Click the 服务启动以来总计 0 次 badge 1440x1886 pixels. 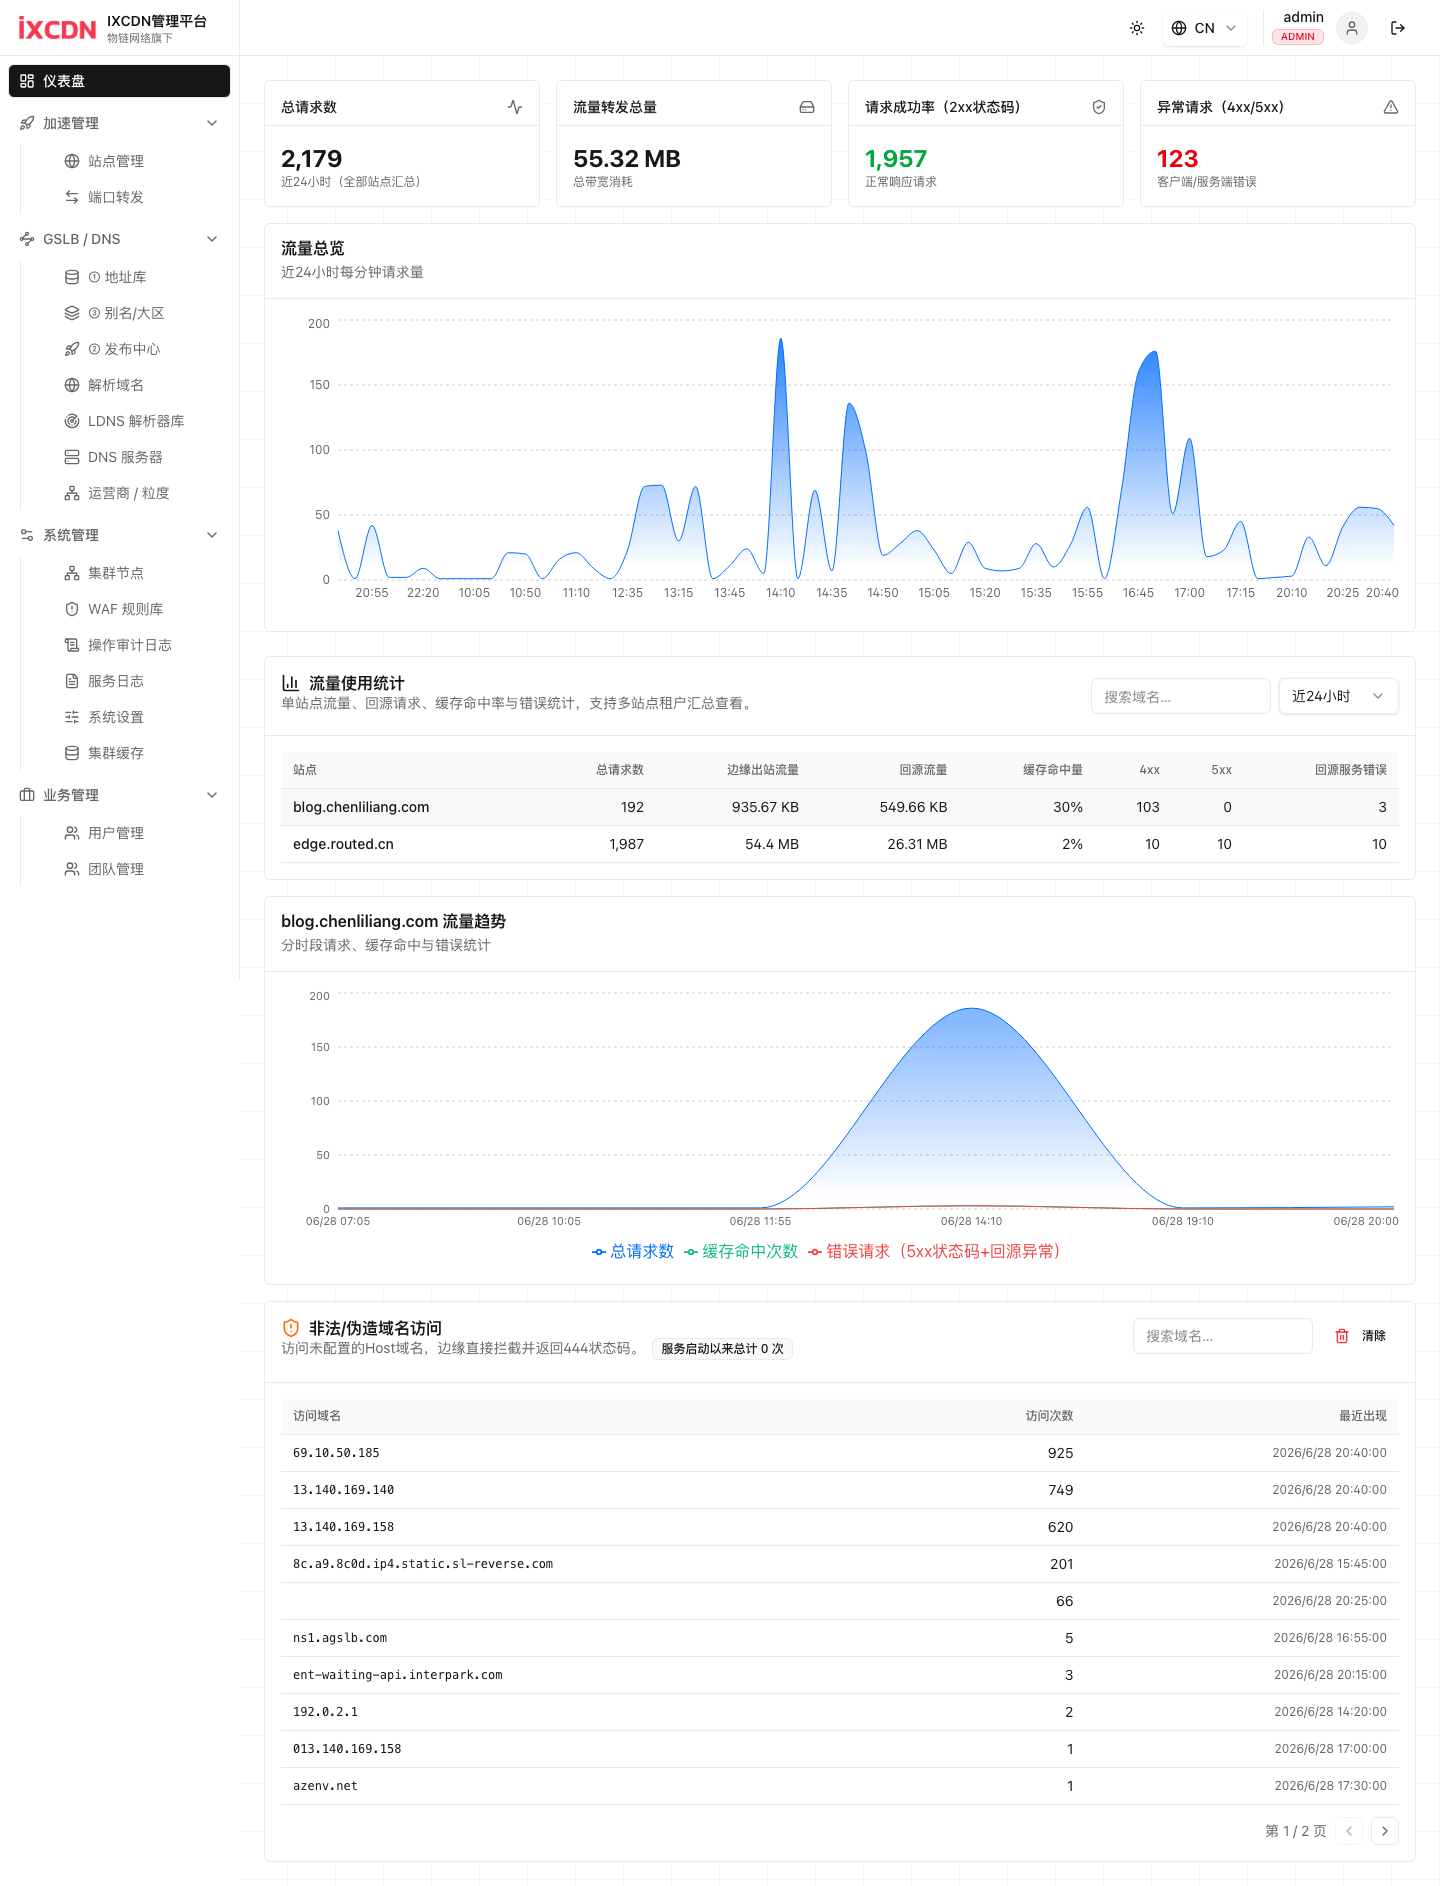coord(722,1349)
